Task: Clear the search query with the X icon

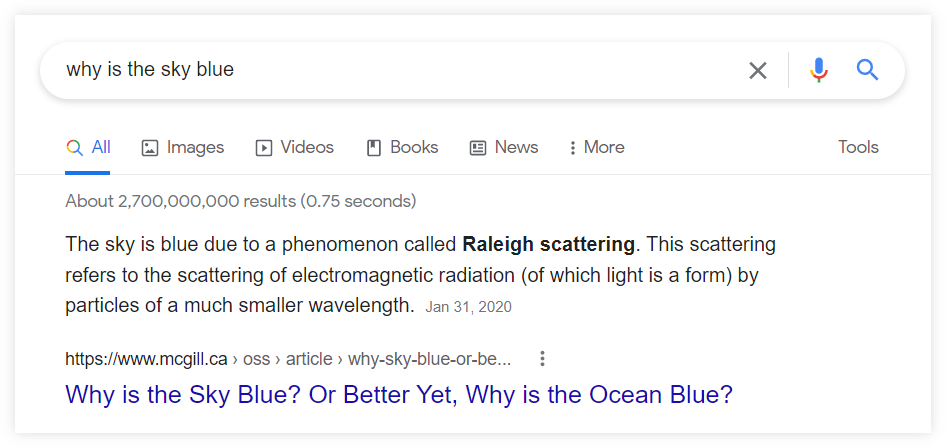Action: click(758, 71)
